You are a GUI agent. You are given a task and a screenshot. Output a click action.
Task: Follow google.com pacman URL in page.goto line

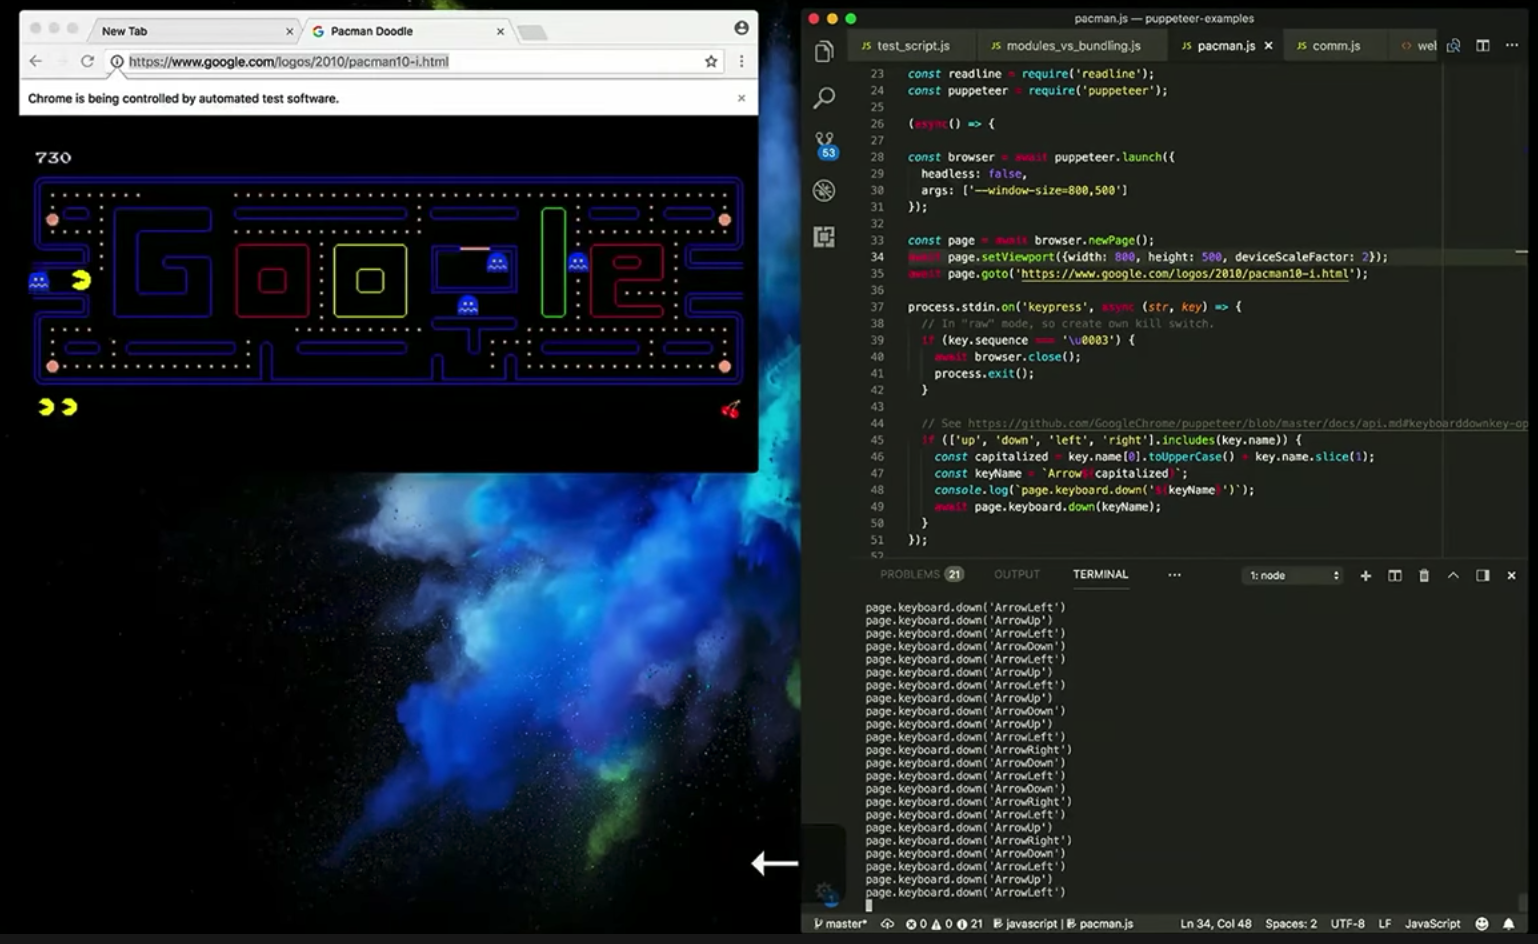1185,274
